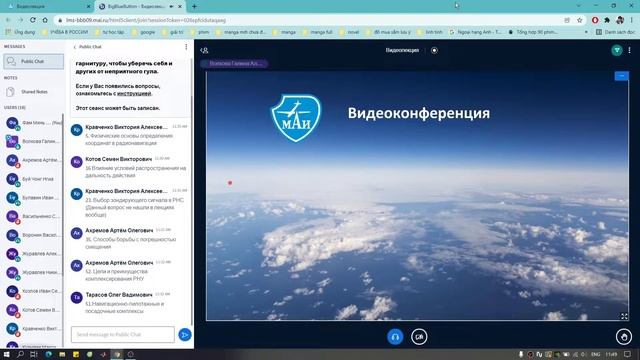Click the MAI logo on the slide
640x360 pixels.
pyautogui.click(x=296, y=118)
